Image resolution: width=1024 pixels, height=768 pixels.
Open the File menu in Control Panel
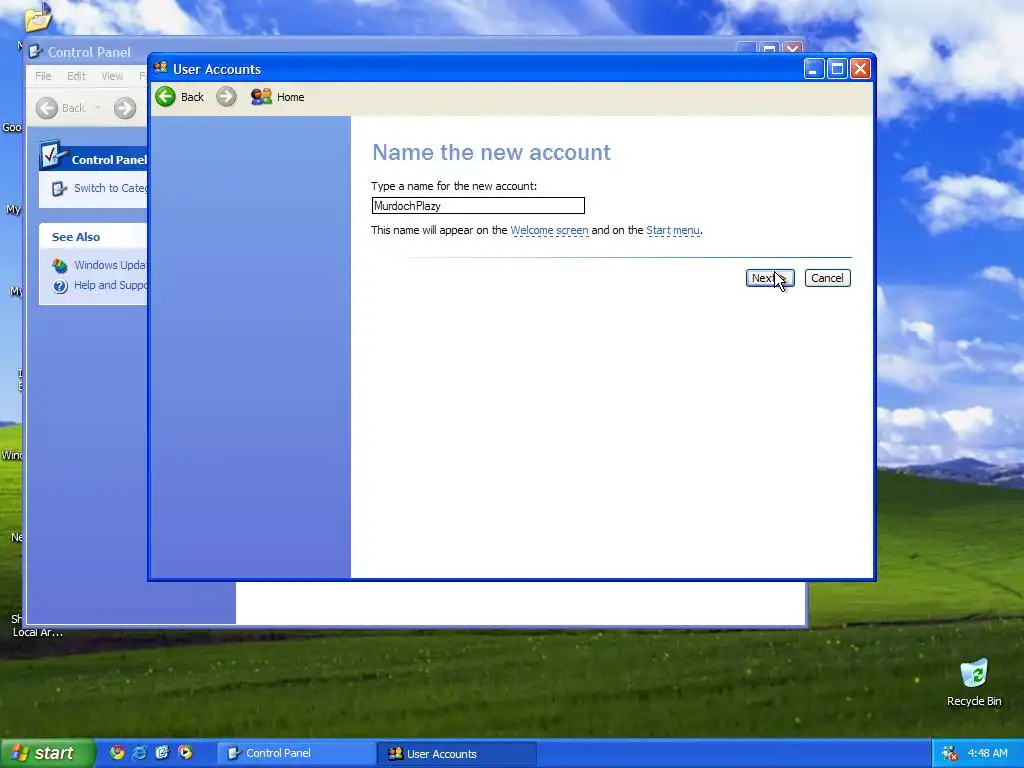43,76
